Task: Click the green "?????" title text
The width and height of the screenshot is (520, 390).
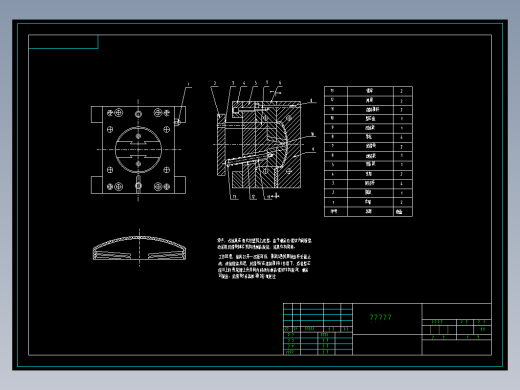Action: pos(380,317)
